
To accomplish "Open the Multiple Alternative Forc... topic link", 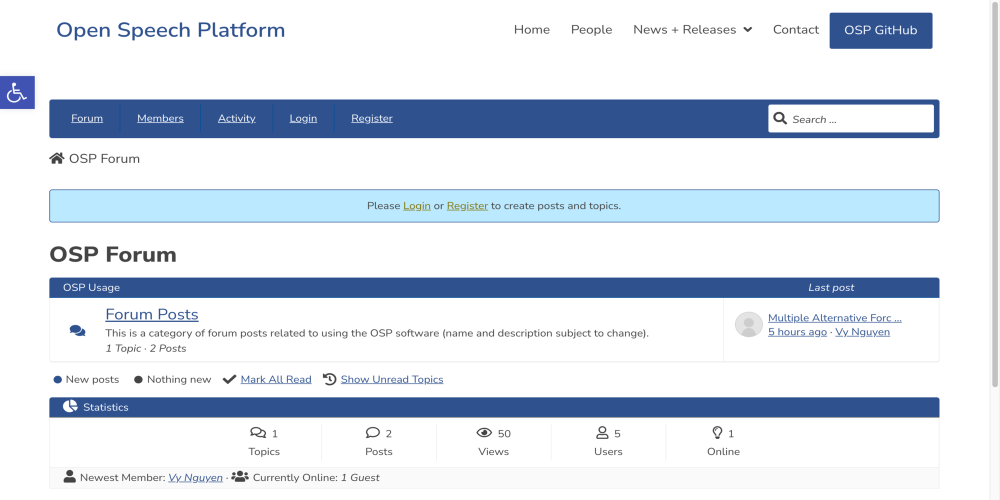I will click(834, 318).
